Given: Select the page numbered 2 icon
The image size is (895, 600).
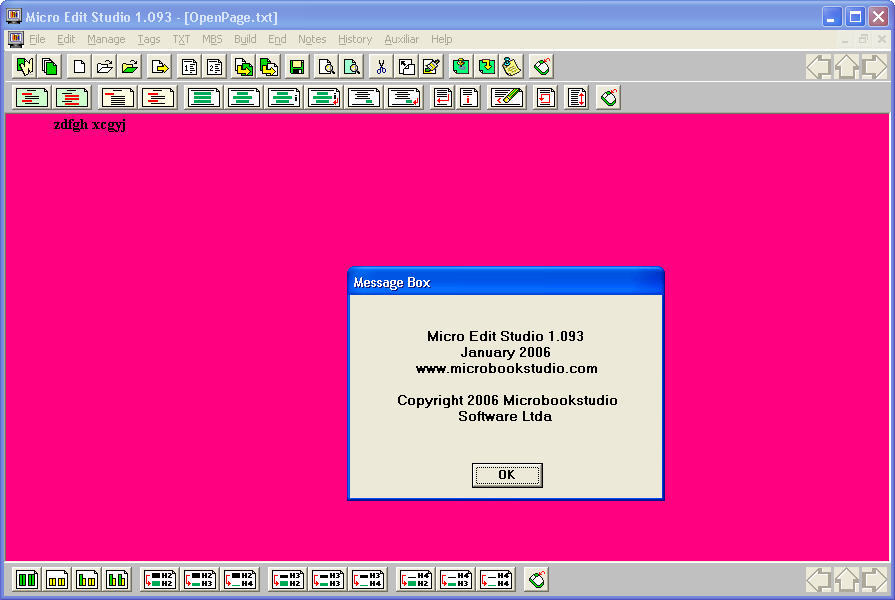Looking at the screenshot, I should point(214,67).
